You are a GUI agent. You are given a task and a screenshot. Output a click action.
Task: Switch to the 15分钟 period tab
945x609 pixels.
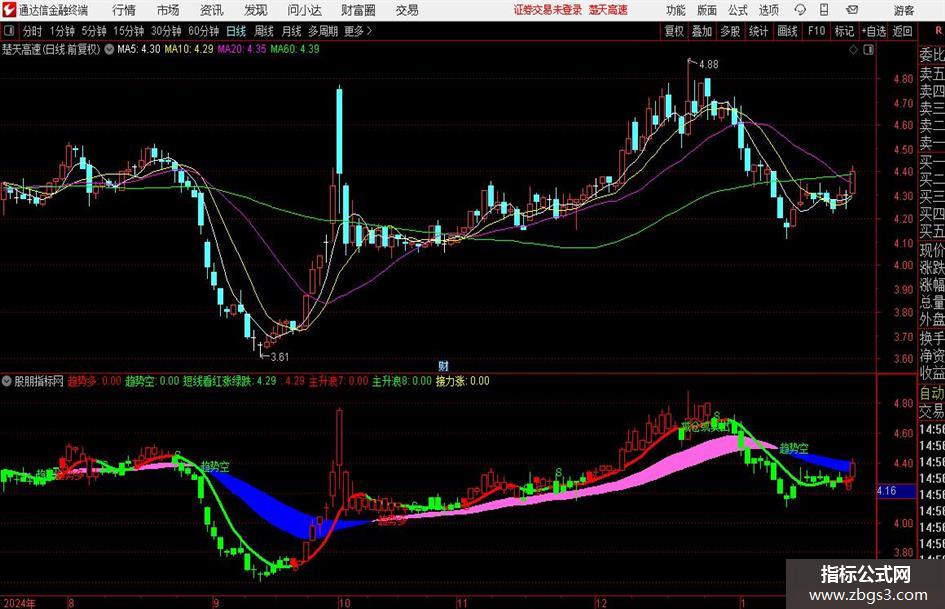(x=128, y=31)
